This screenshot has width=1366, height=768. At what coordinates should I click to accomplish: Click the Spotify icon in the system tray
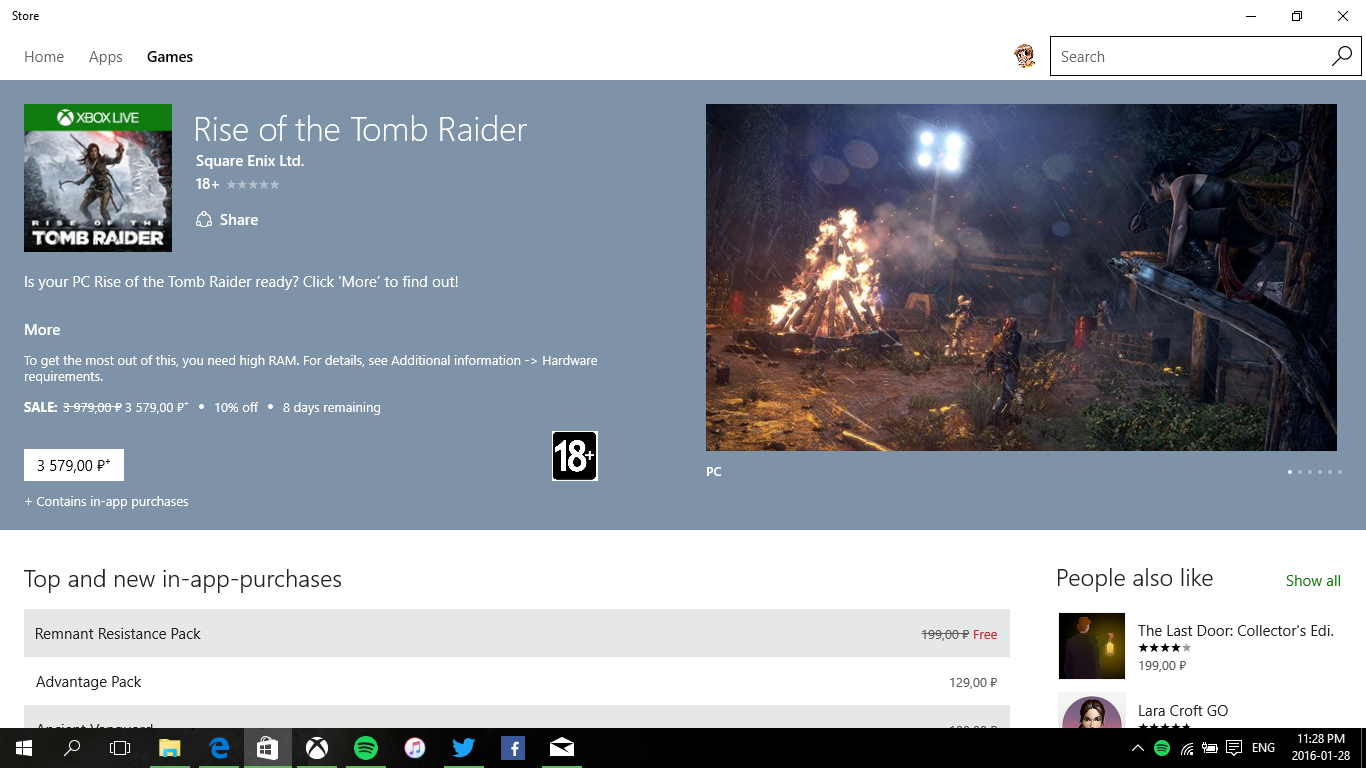pos(1162,748)
